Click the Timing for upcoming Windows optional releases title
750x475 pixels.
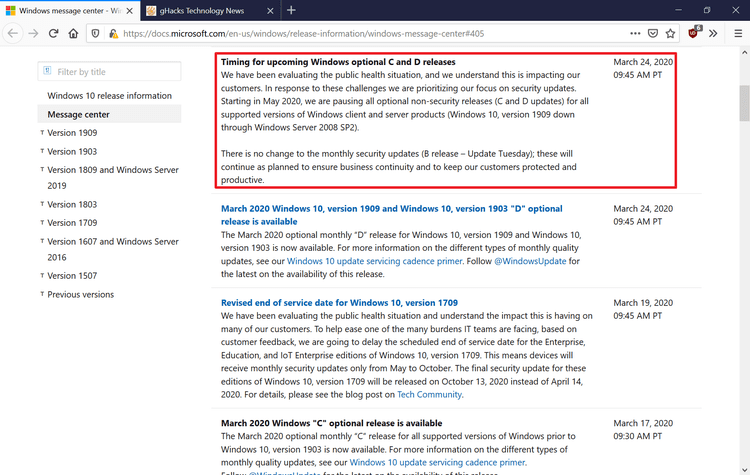[338, 62]
